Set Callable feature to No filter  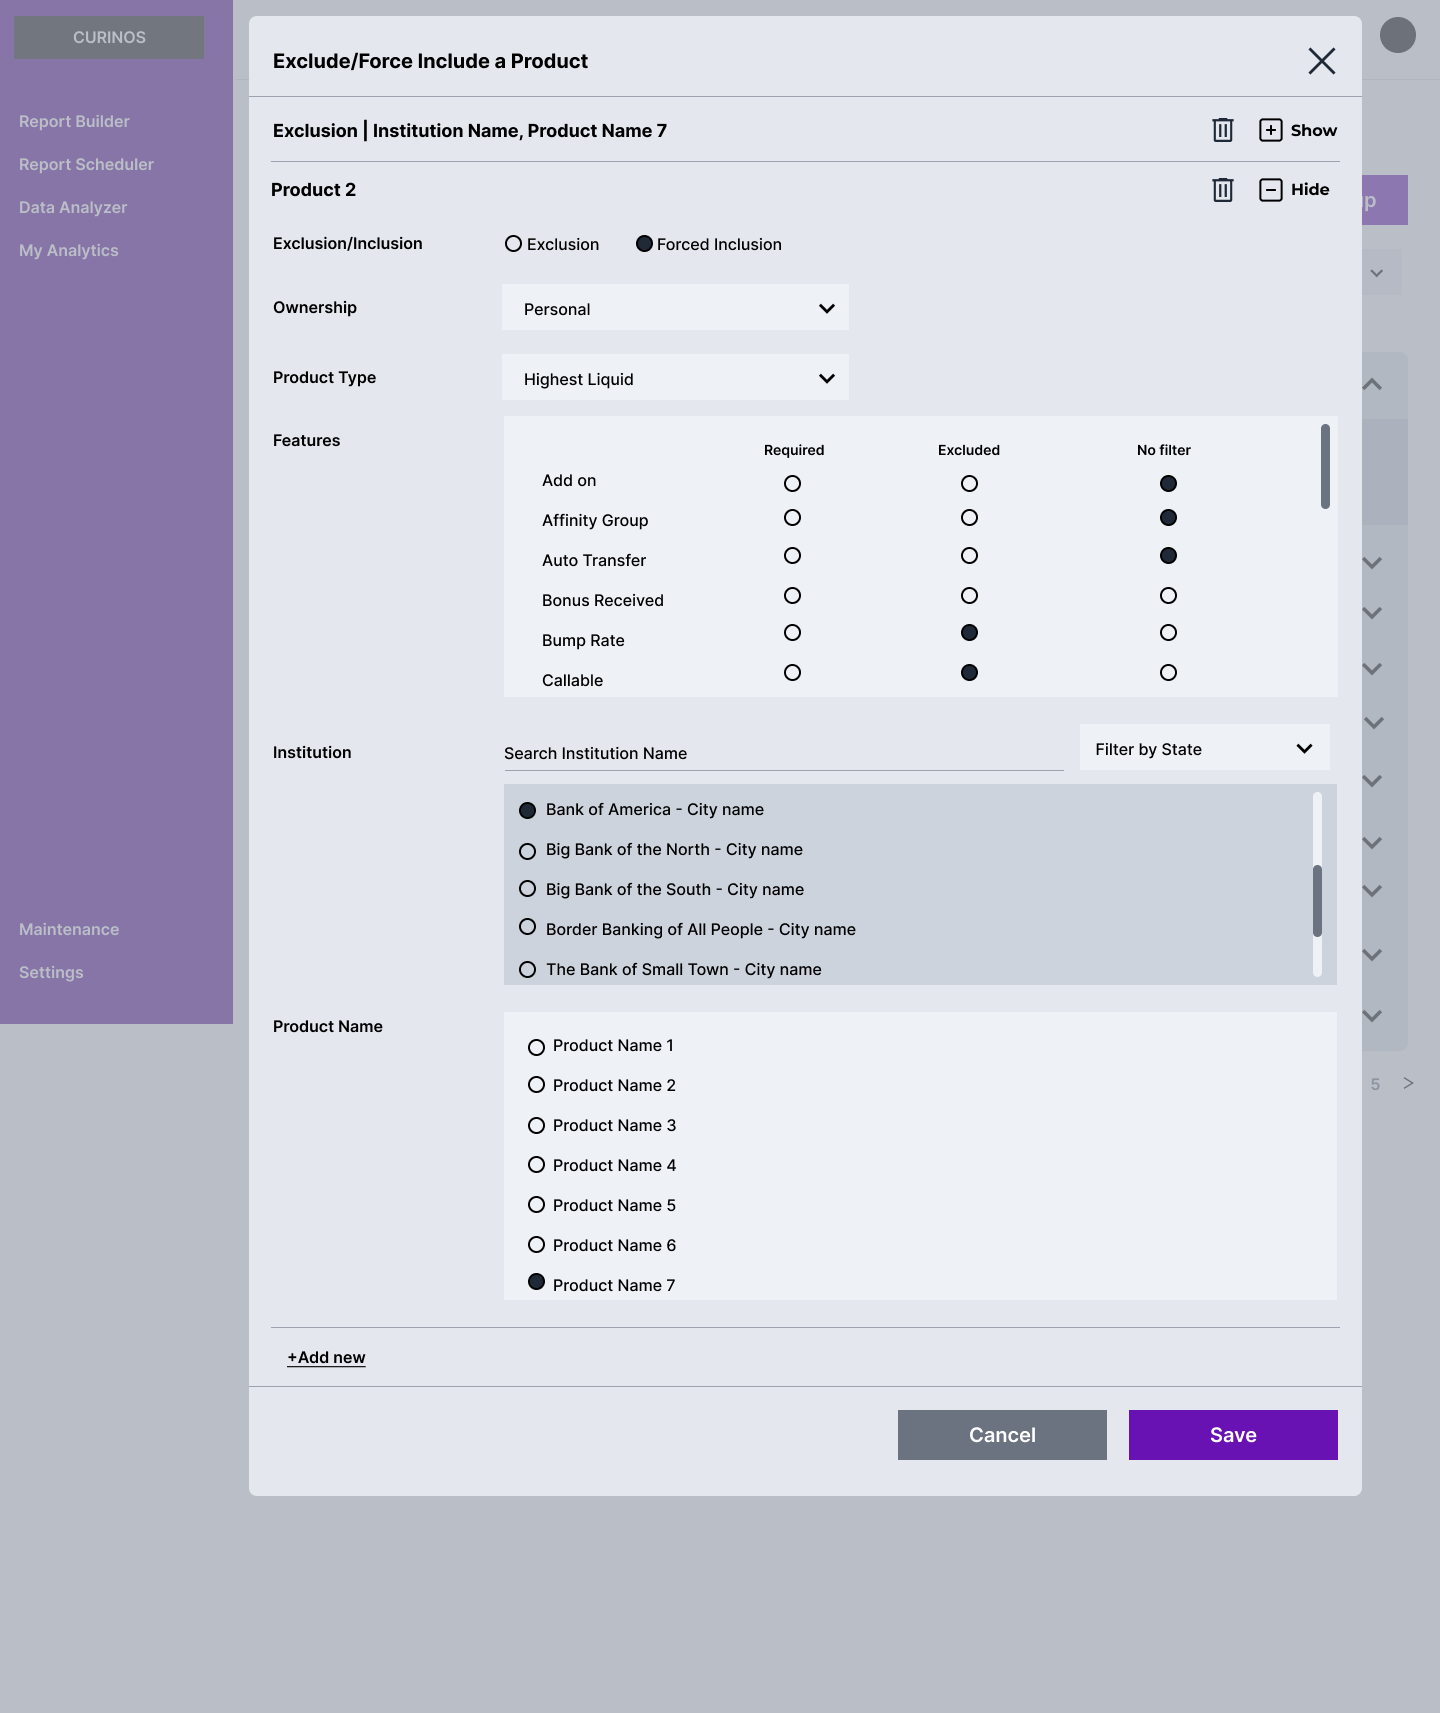(x=1168, y=673)
